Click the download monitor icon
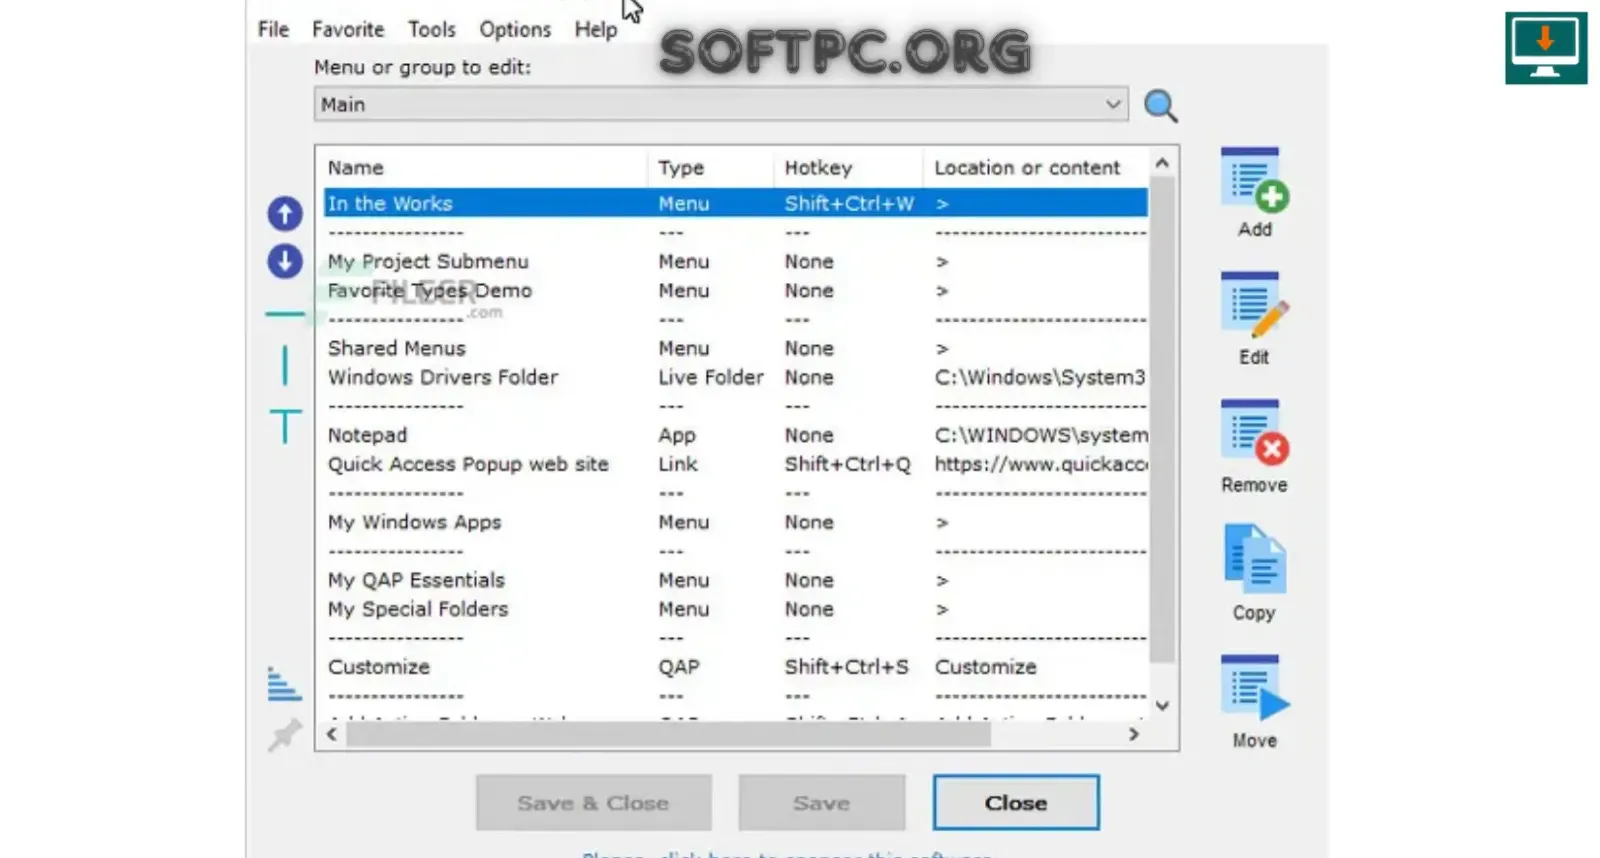 coord(1546,48)
